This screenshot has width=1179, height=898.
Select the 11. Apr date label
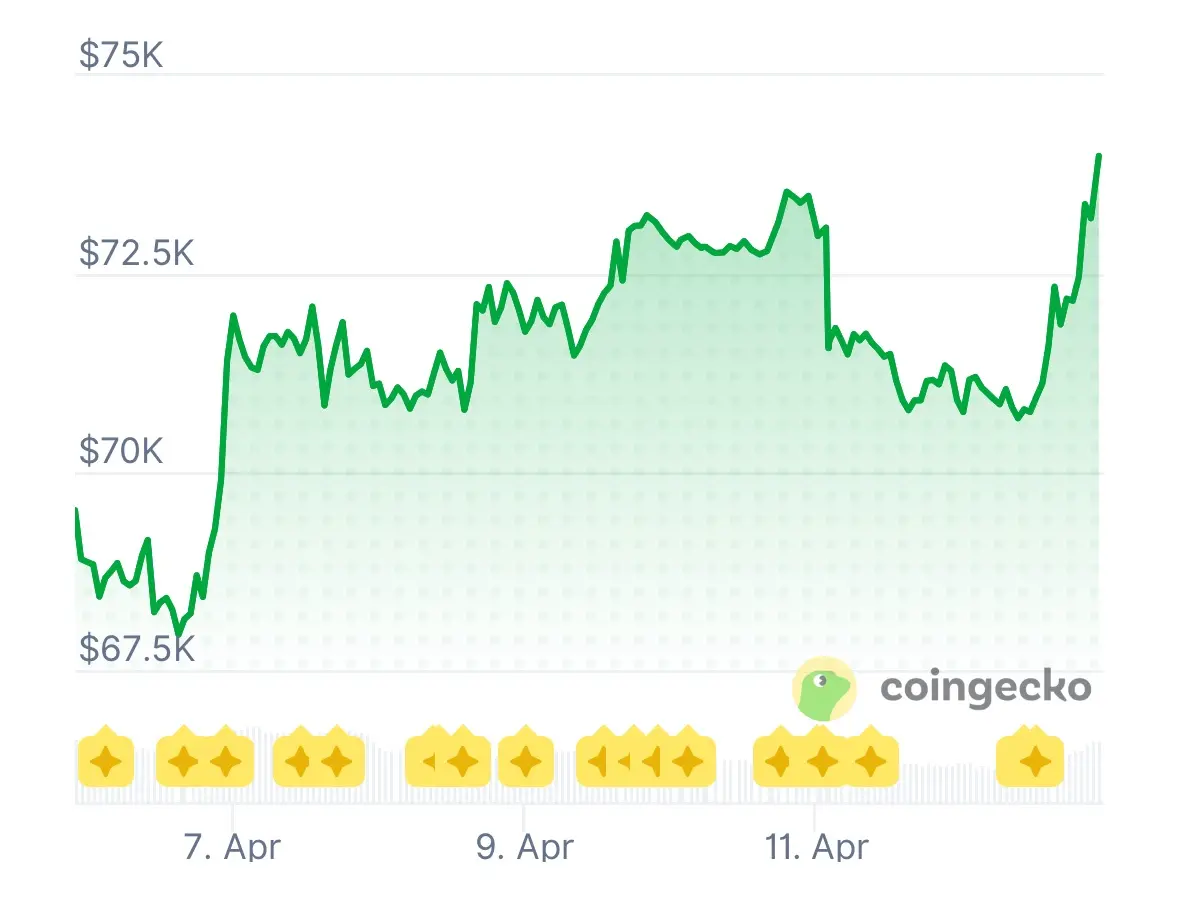pyautogui.click(x=816, y=847)
